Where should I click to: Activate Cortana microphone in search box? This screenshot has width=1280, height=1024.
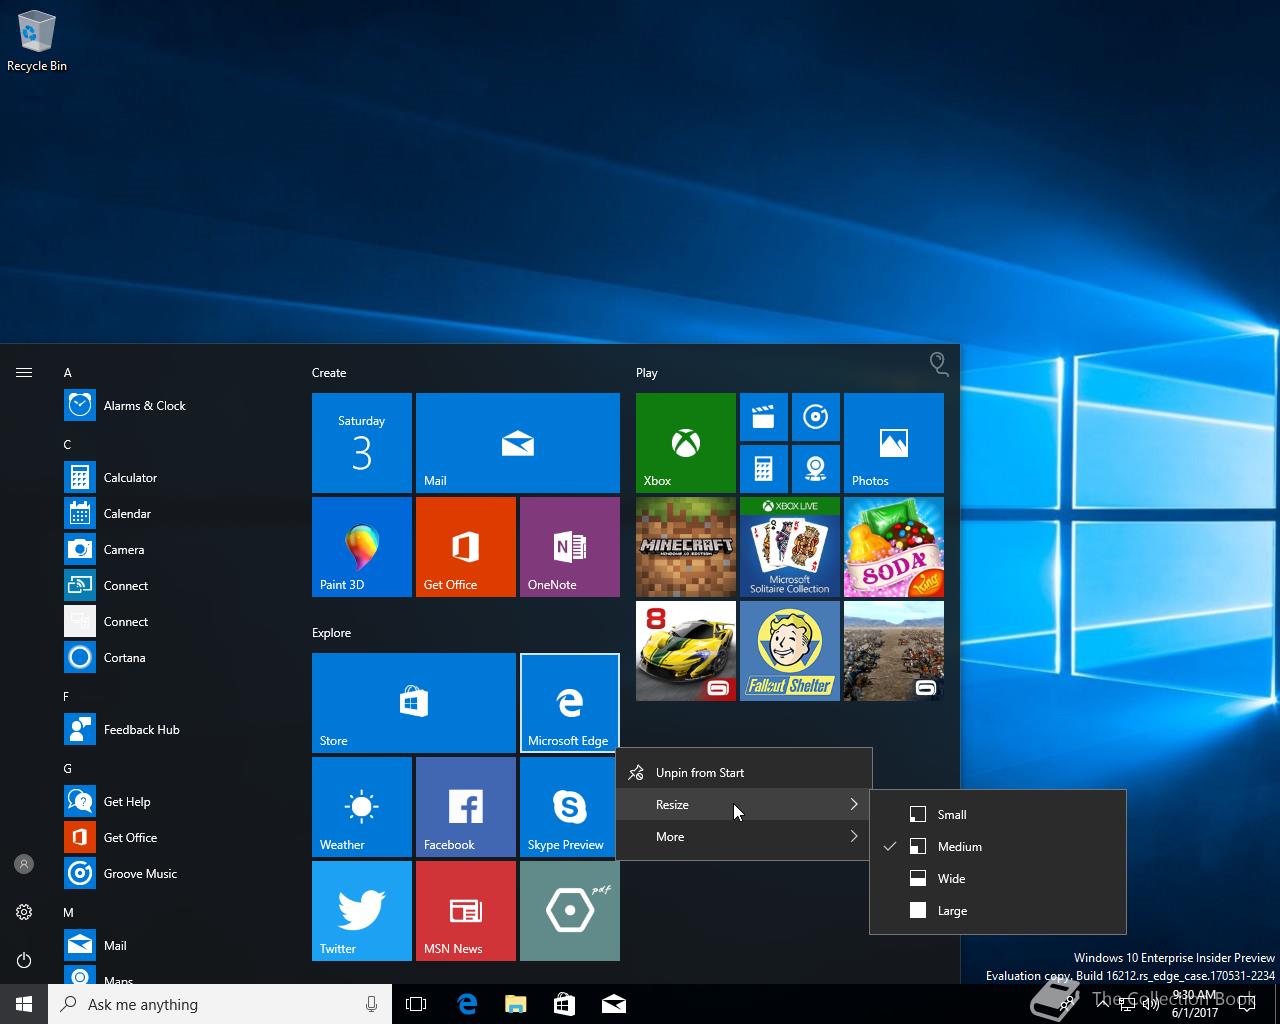(x=371, y=1004)
